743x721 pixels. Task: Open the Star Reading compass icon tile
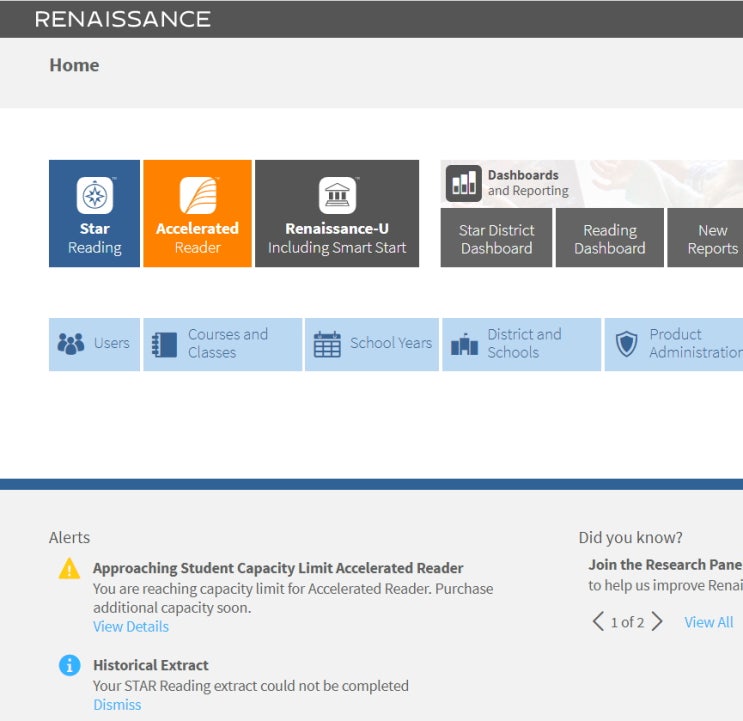pos(95,195)
